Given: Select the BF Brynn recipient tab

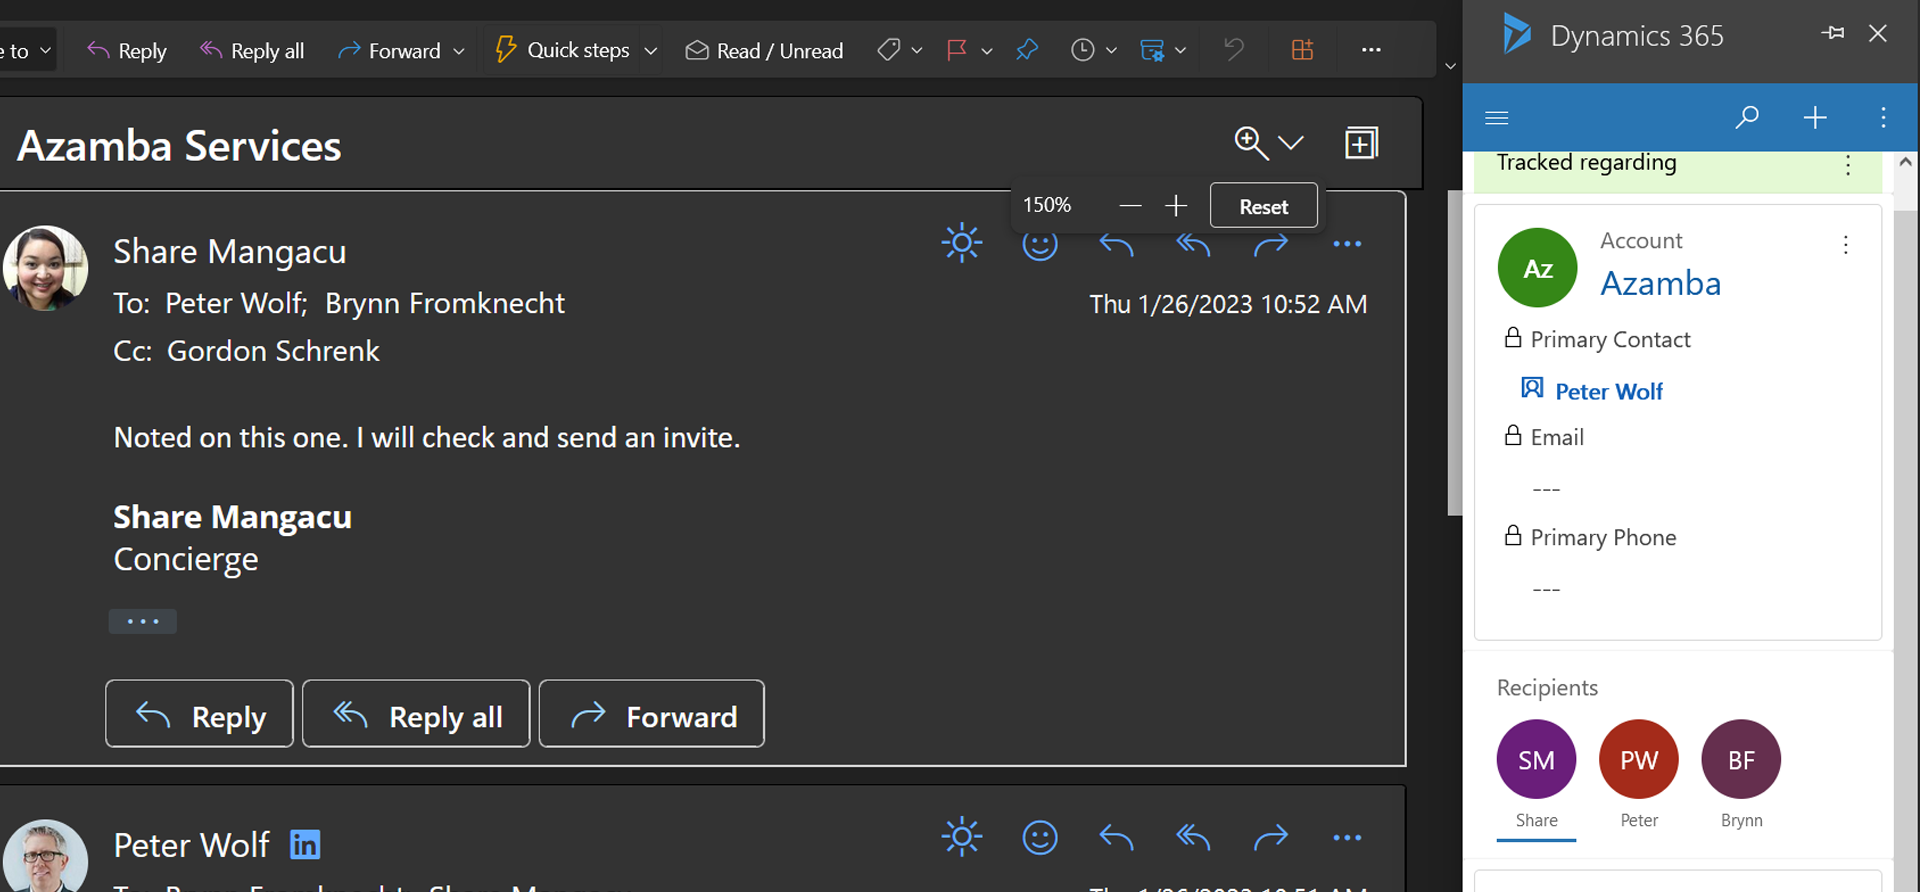Looking at the screenshot, I should [1741, 776].
